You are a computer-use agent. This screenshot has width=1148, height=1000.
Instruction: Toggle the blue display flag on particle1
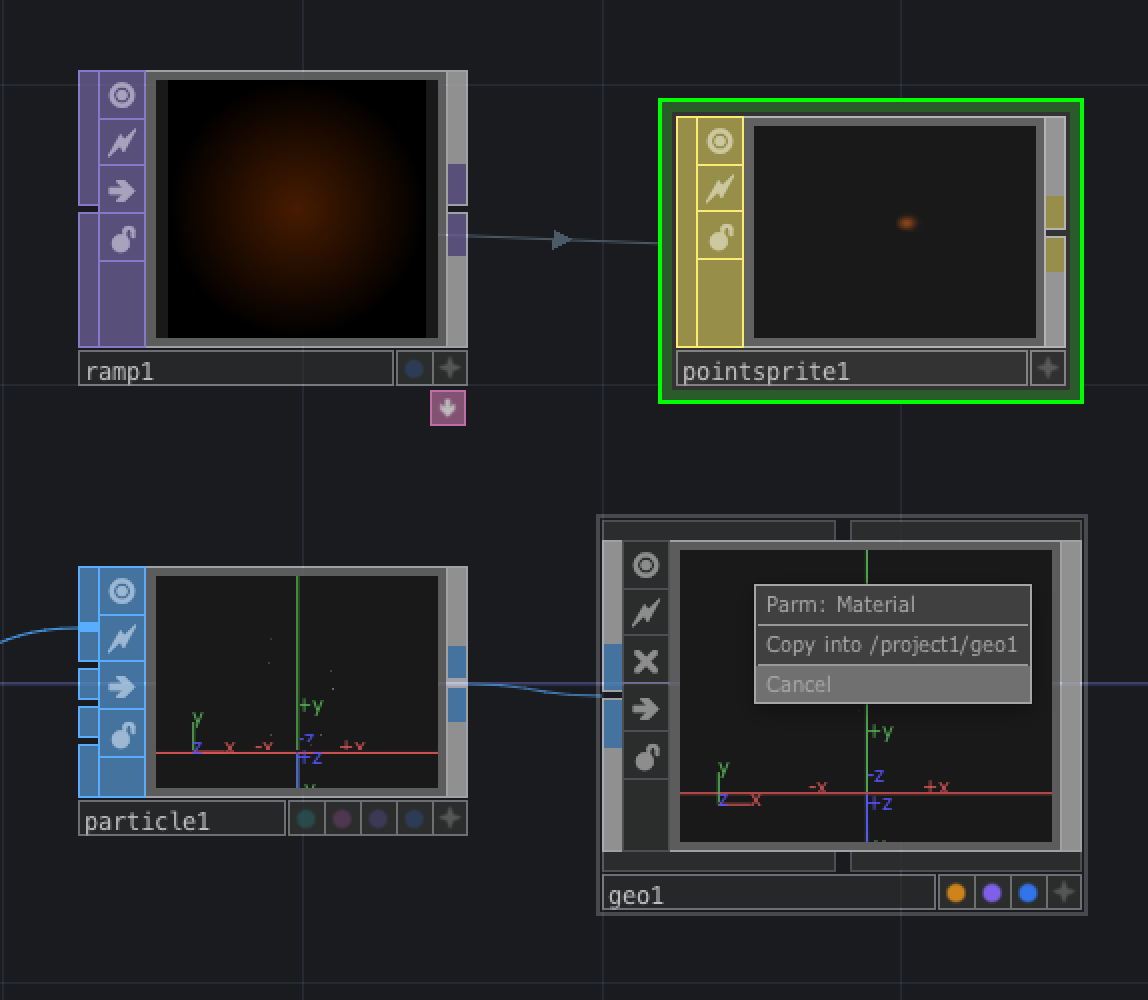414,818
